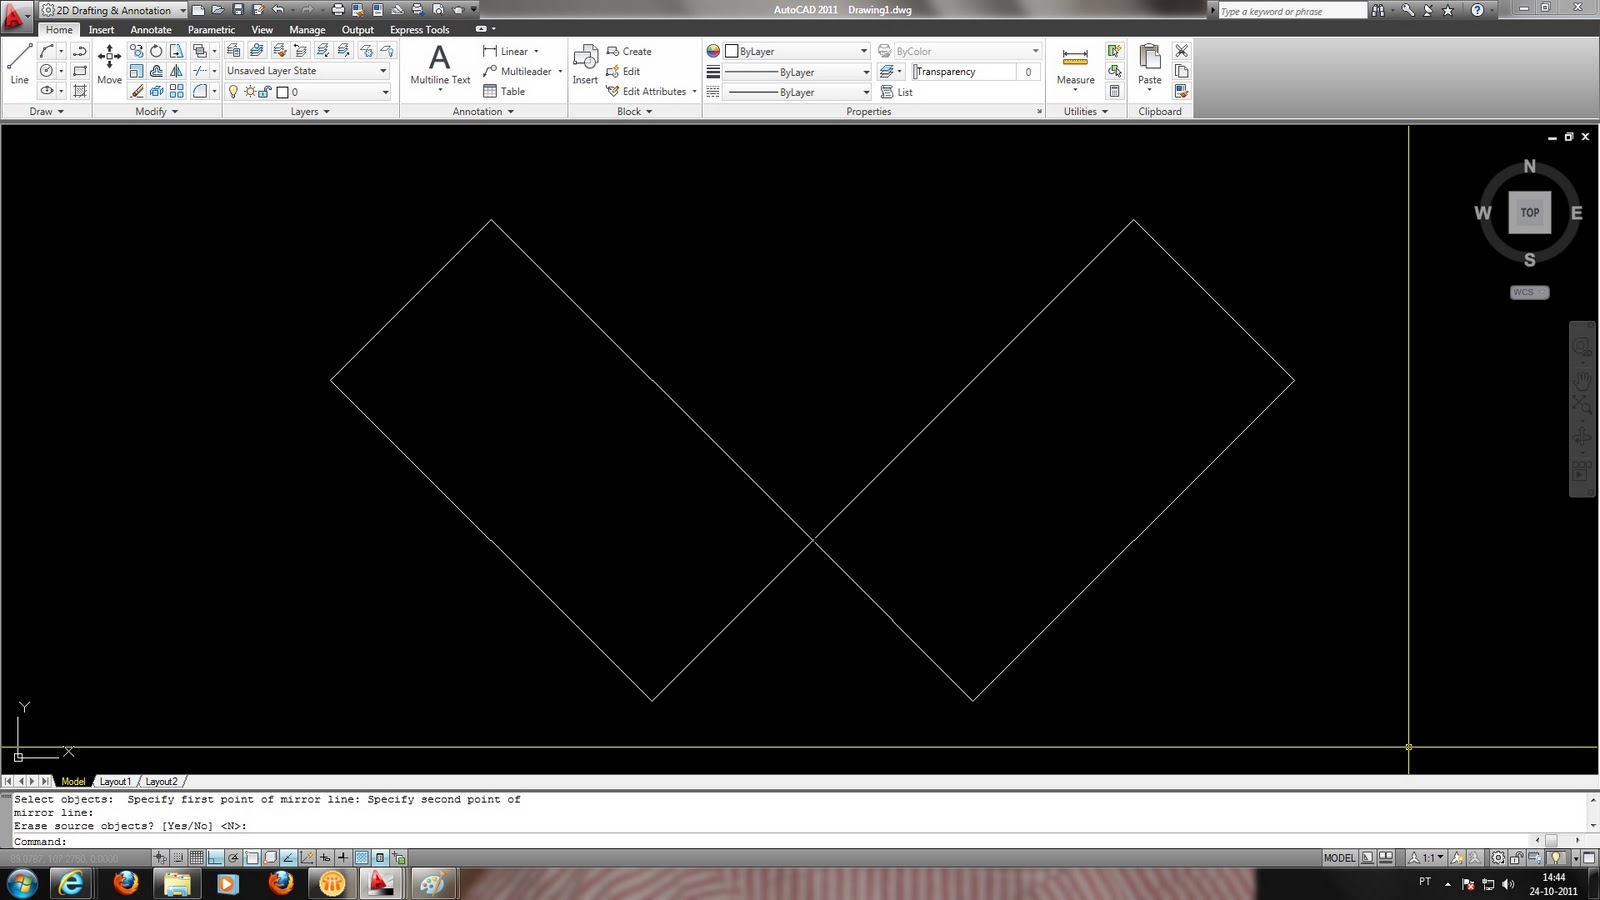Image resolution: width=1600 pixels, height=900 pixels.
Task: Insert a Table from Annotation panel
Action: click(x=504, y=91)
